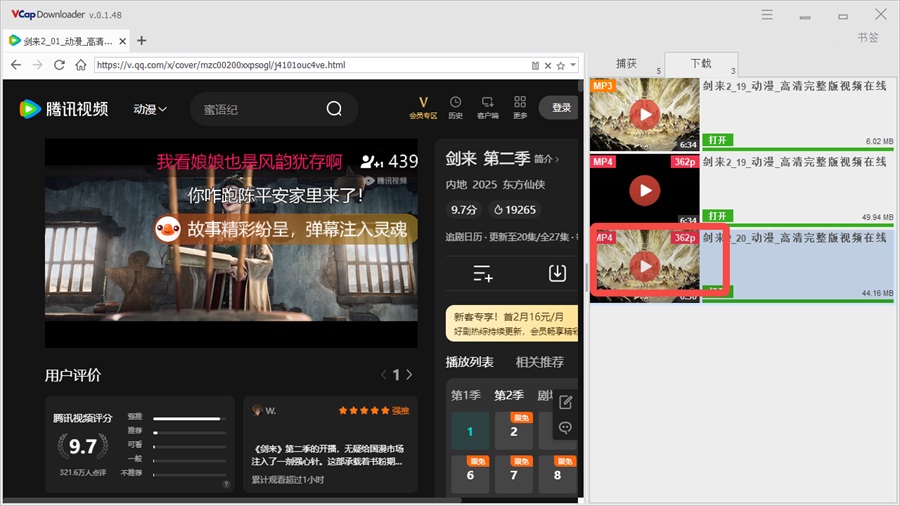Image resolution: width=900 pixels, height=506 pixels.
Task: Play the MP4 剑来2_19 download thumbnail
Action: (x=645, y=190)
